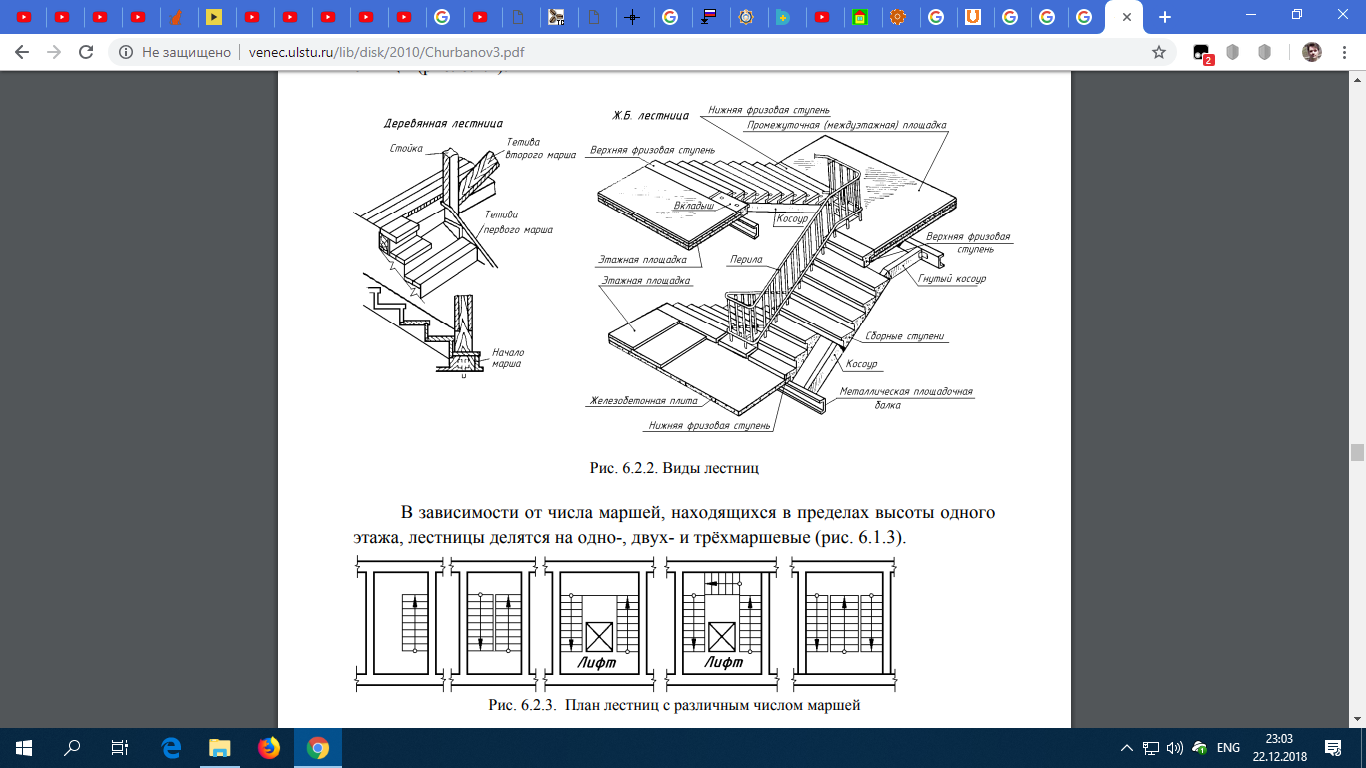The image size is (1366, 768).
Task: Open File Explorer from the taskbar
Action: pyautogui.click(x=219, y=747)
